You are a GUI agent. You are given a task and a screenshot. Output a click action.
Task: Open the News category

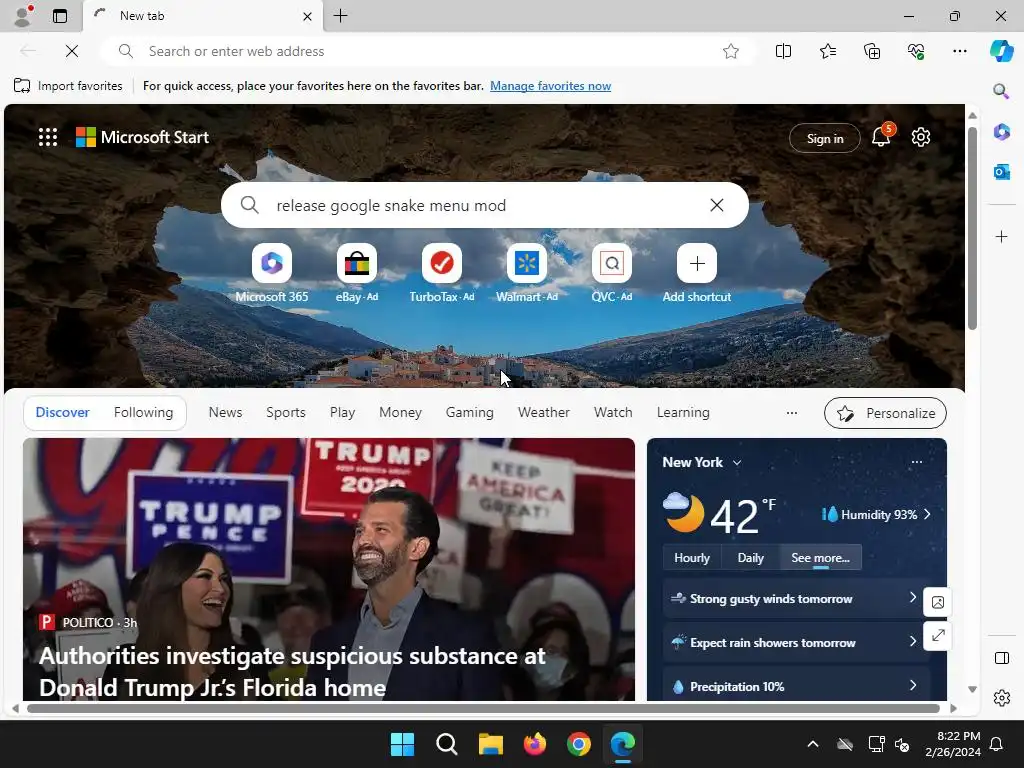225,413
